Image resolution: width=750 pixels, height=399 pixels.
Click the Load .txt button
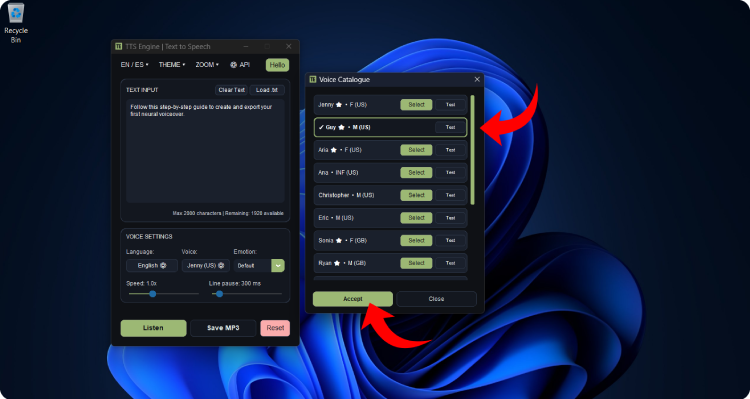click(267, 90)
